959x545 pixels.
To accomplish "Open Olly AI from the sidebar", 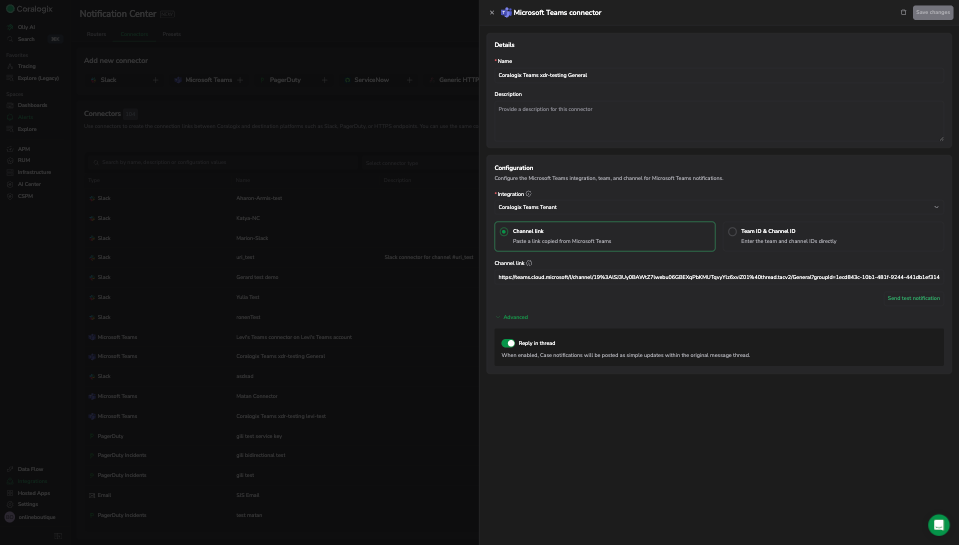I will coord(26,27).
